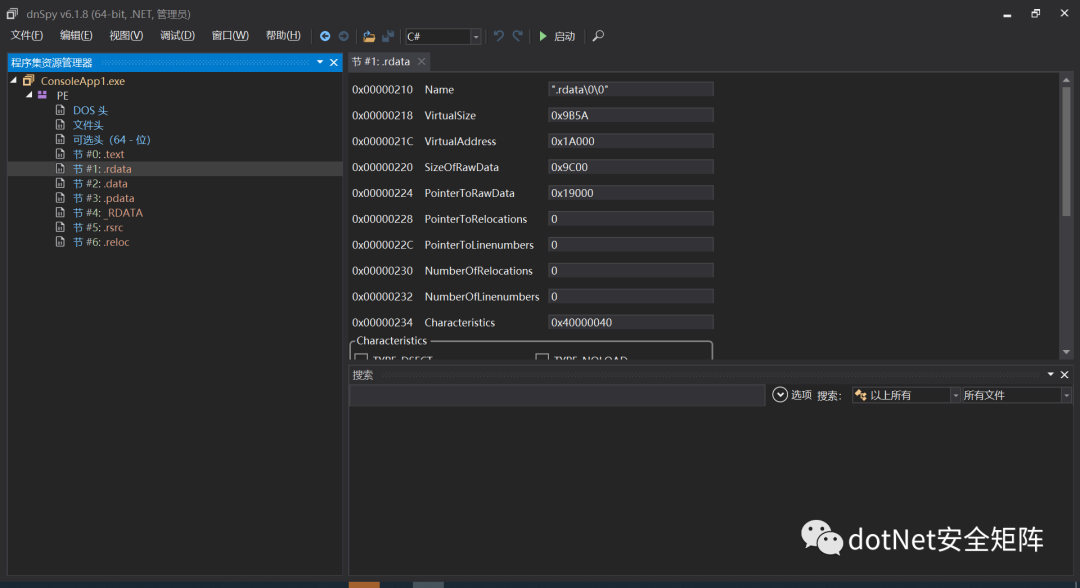Open the 调试(D) debug menu
The height and width of the screenshot is (588, 1080).
tap(177, 35)
